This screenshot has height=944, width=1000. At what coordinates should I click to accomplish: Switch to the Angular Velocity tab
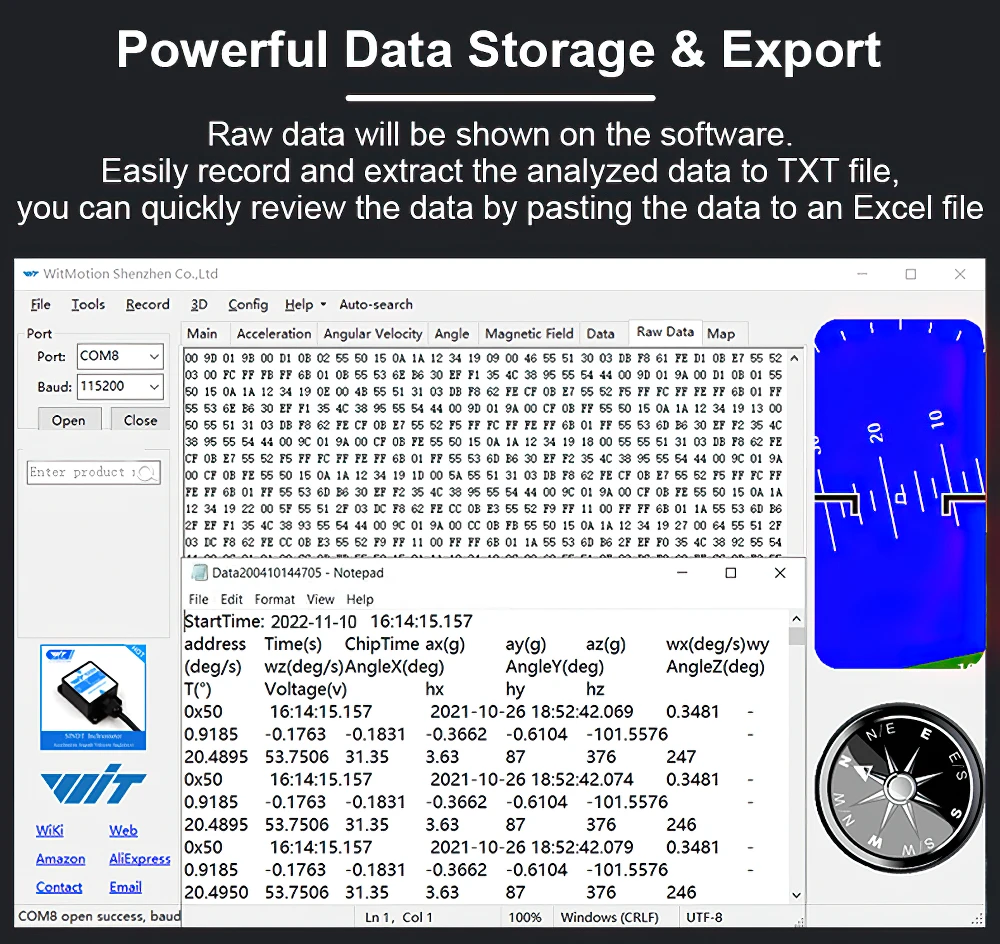[x=372, y=334]
